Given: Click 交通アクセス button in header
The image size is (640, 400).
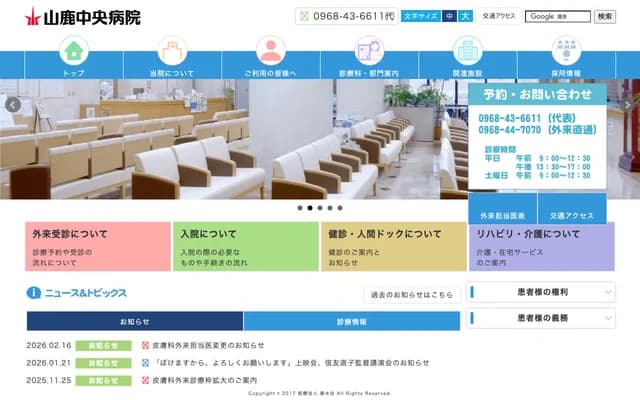Looking at the screenshot, I should 499,16.
